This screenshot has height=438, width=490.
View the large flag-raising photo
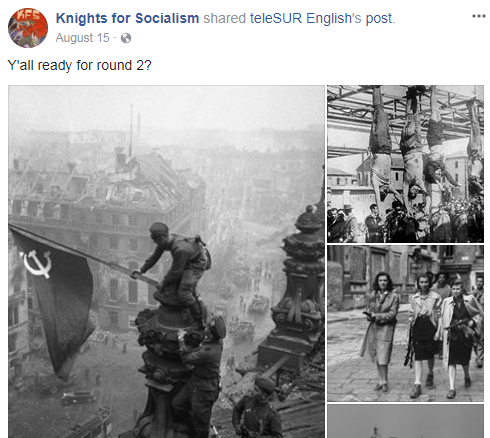coord(166,262)
